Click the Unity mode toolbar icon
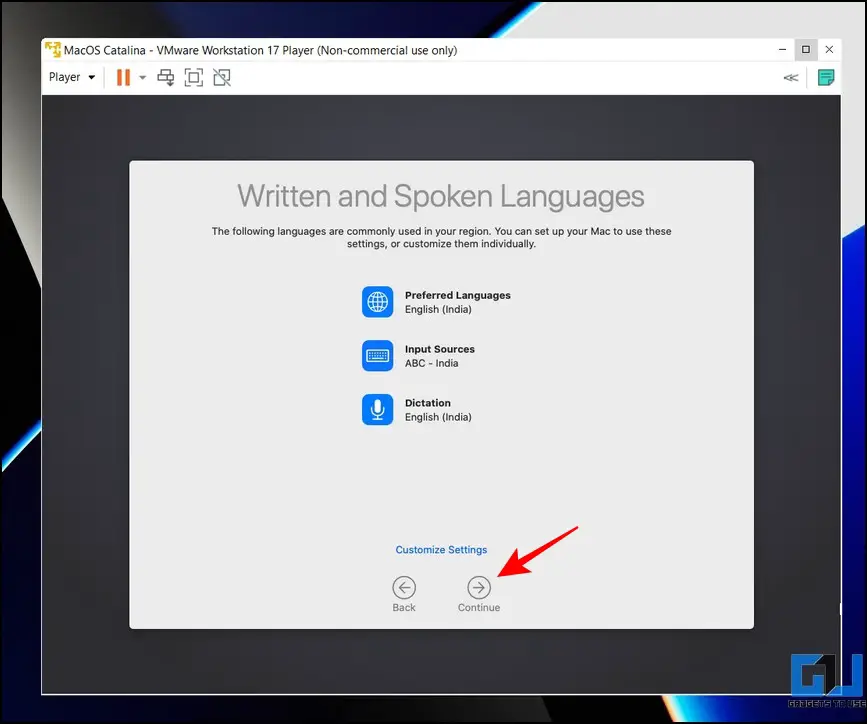Screen dimensions: 867x724 pos(222,77)
